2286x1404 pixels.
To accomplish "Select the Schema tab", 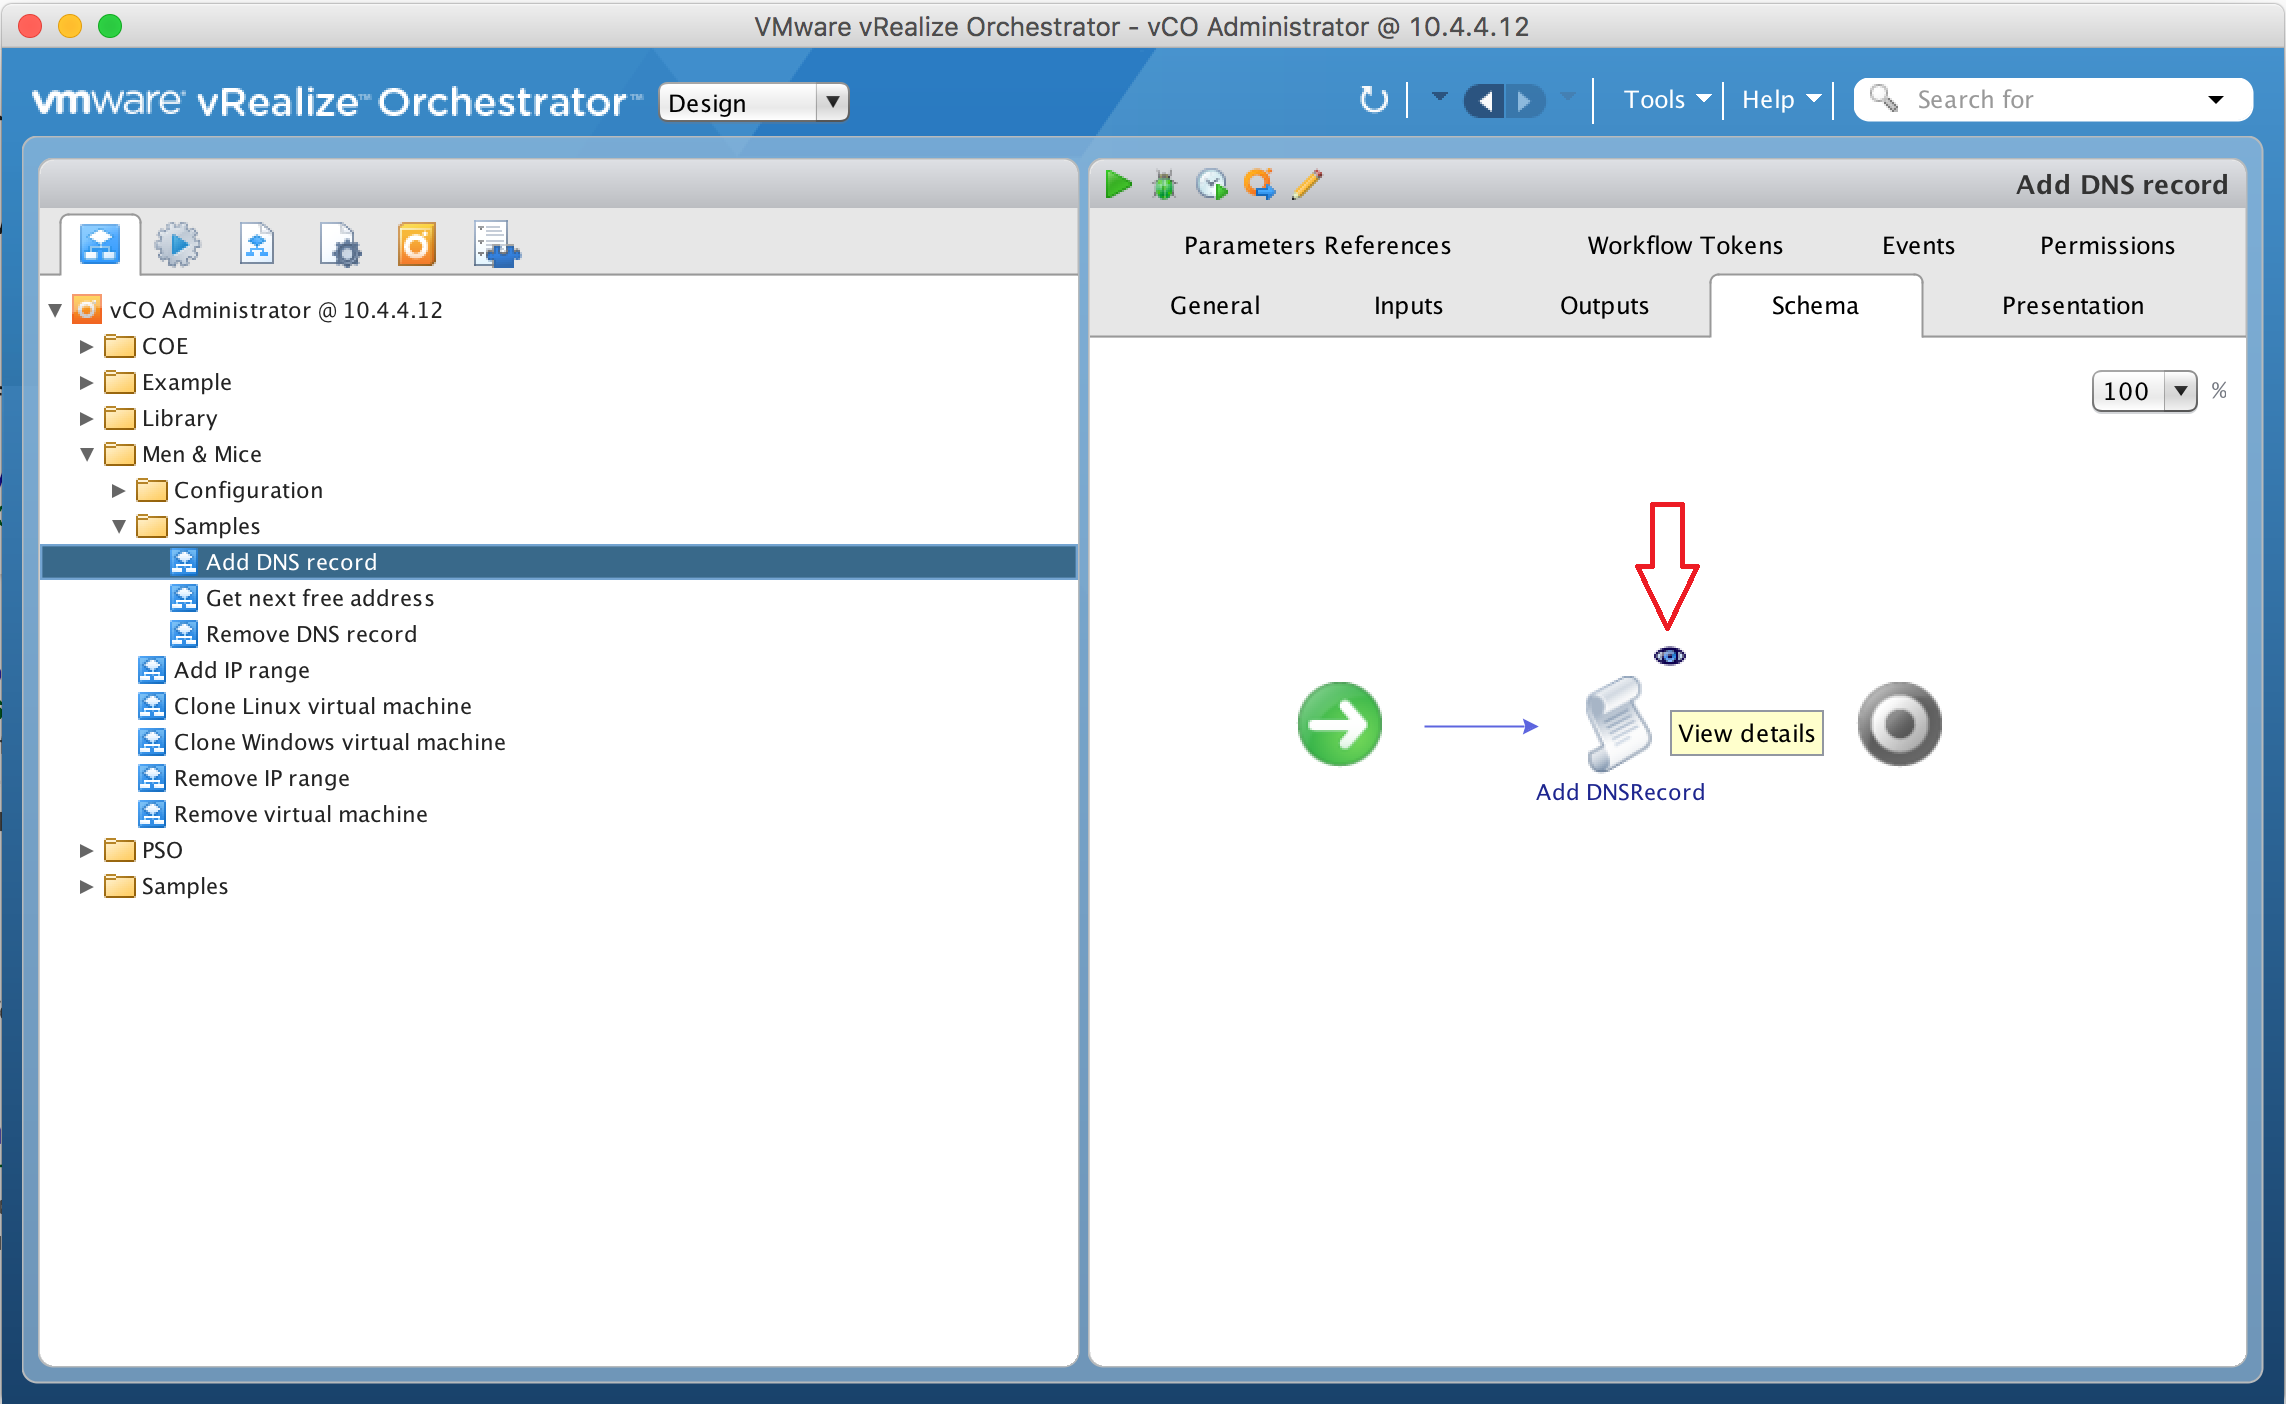I will (1815, 306).
